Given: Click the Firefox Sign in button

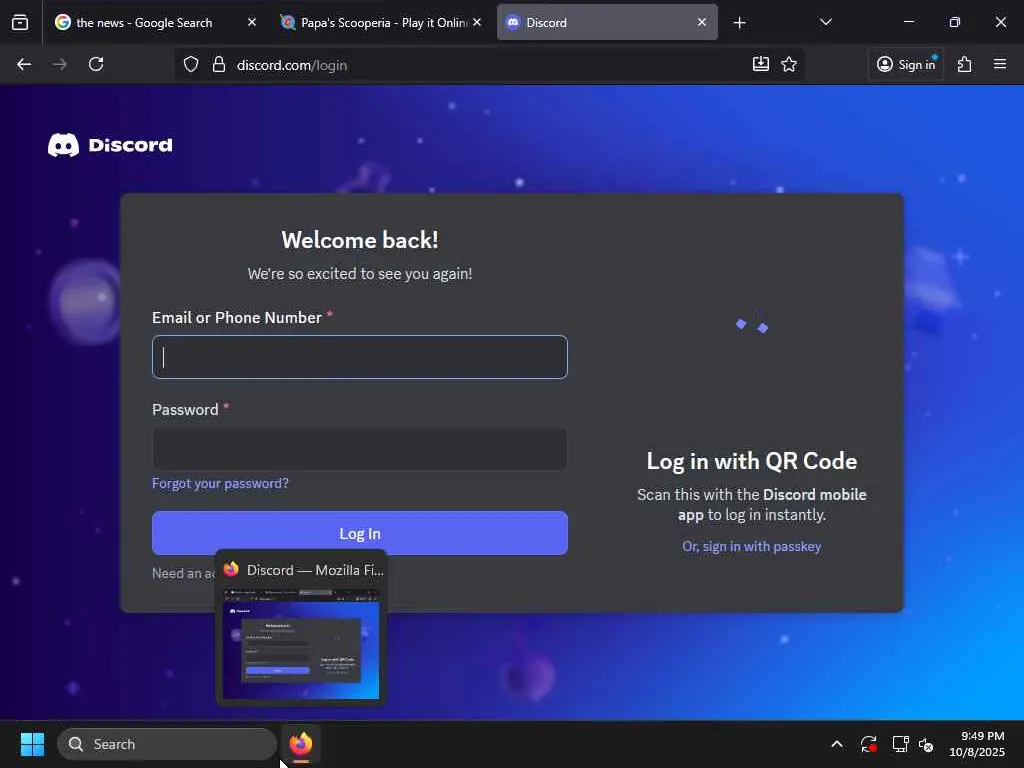Looking at the screenshot, I should pyautogui.click(x=906, y=64).
